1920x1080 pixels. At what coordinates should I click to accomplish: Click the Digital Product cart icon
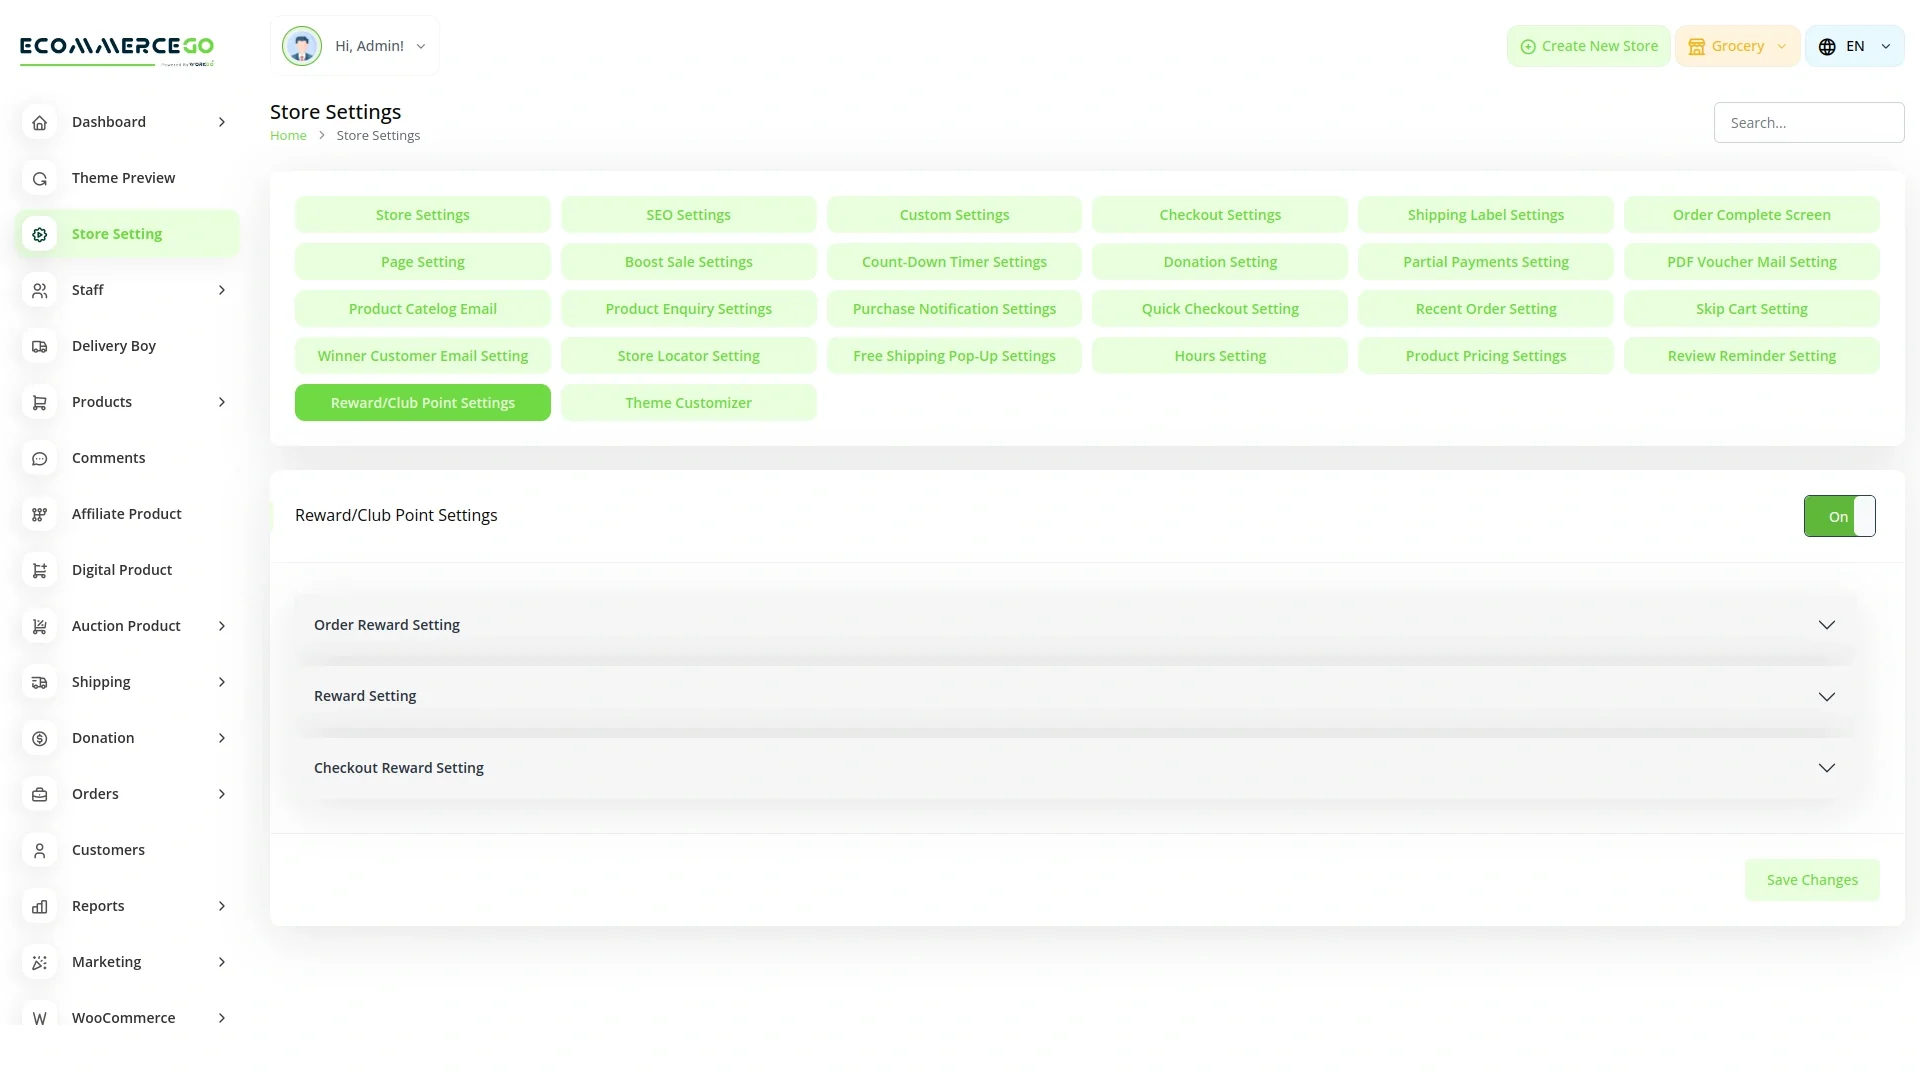click(39, 570)
